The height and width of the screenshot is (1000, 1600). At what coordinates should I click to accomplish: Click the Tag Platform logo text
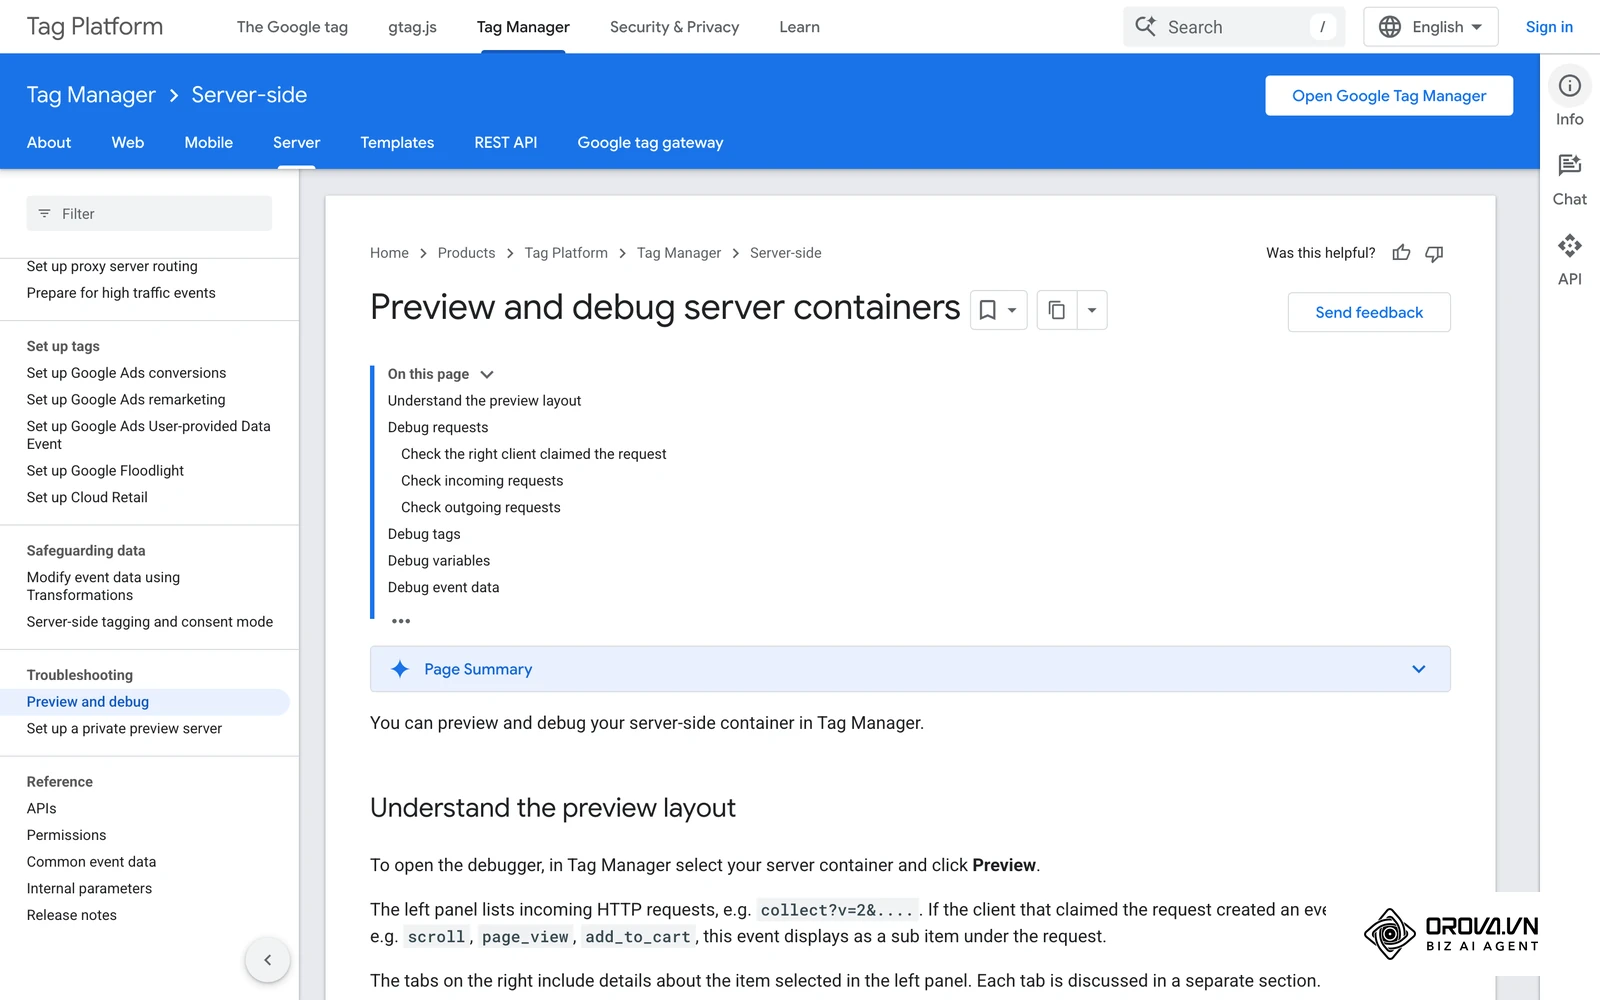pos(95,27)
